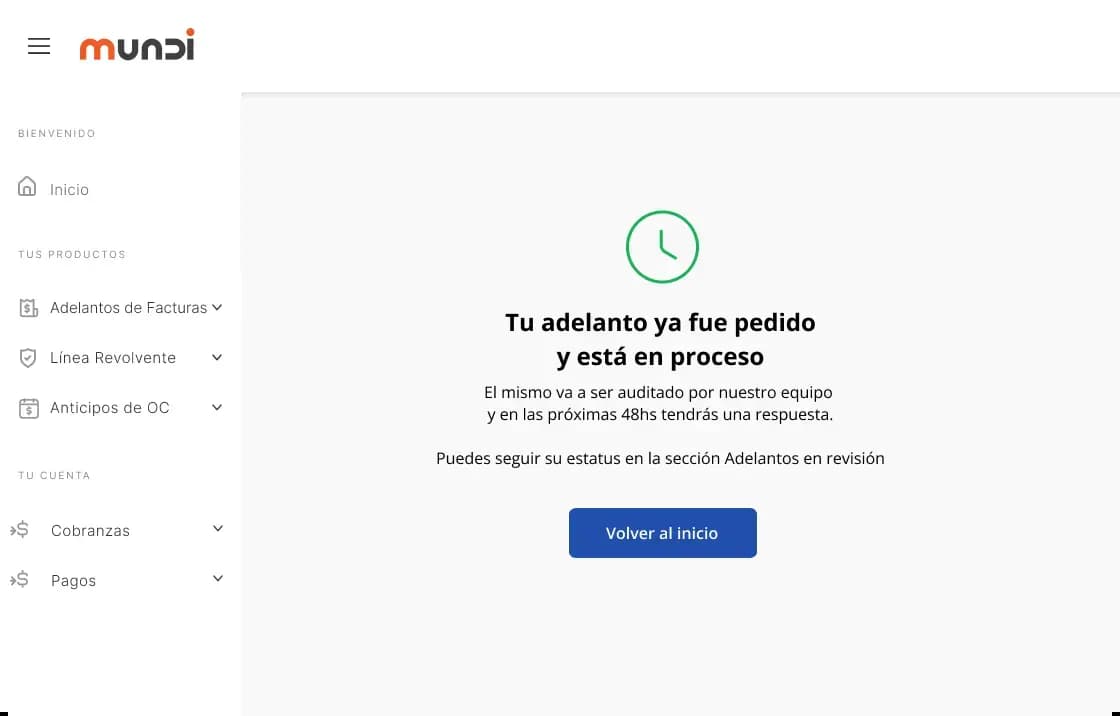
Task: Select the TUS PRODUCTOS section header
Action: click(x=71, y=254)
